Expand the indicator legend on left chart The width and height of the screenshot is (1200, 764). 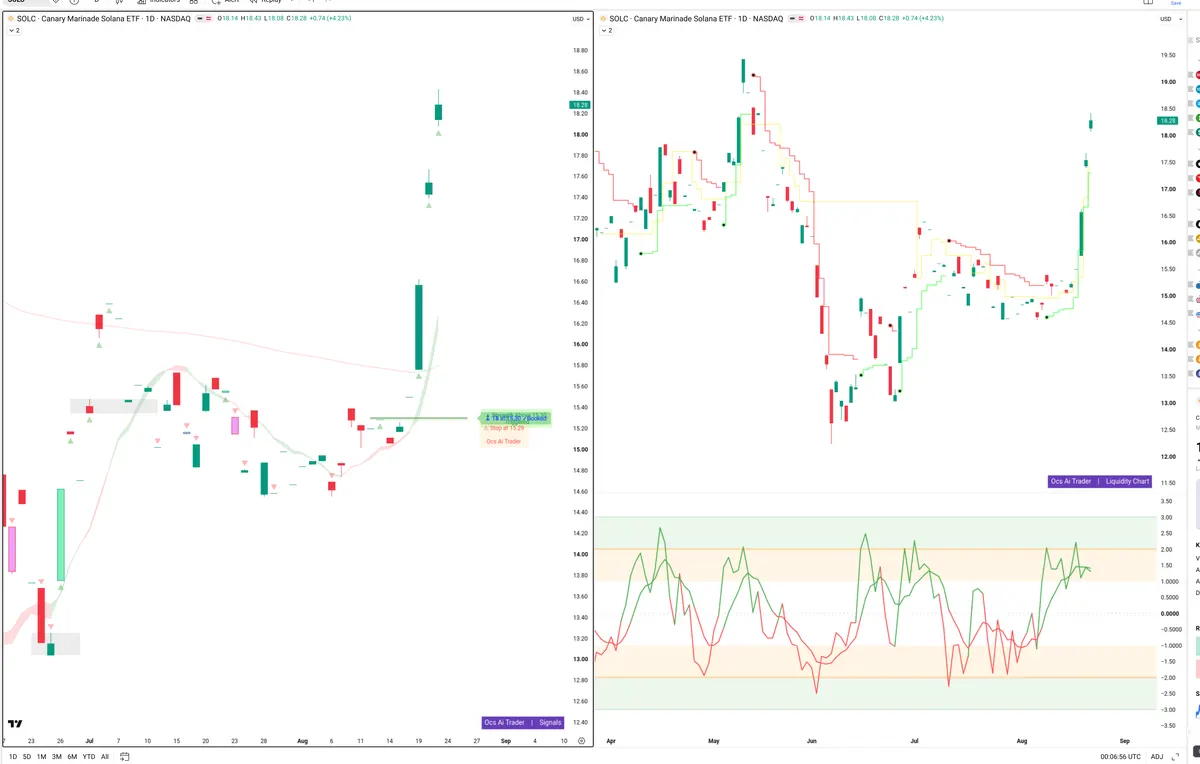coord(14,30)
